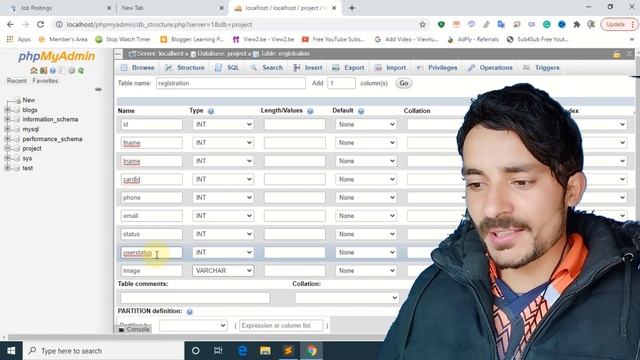Click the green shield extension icon
The image size is (640, 360).
coord(441,24)
